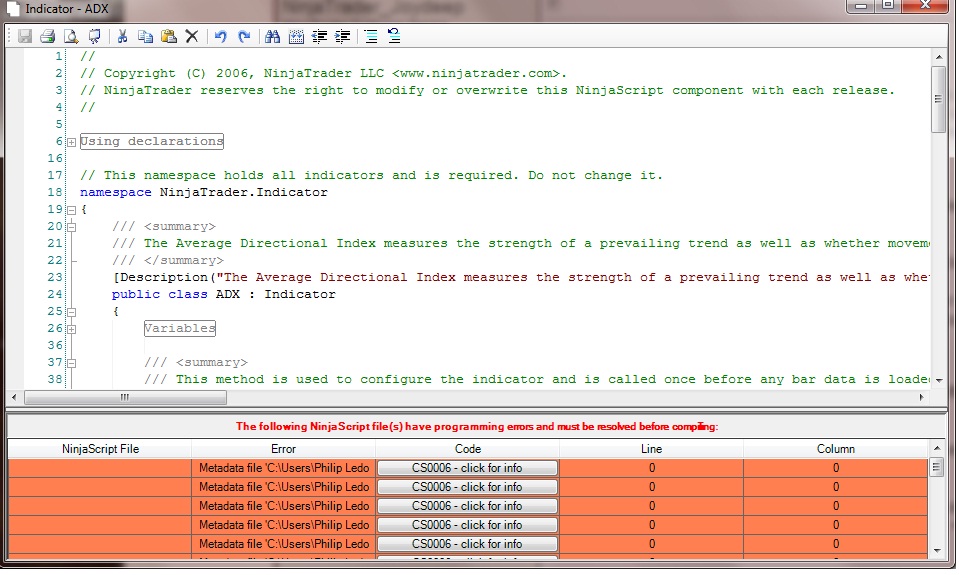
Task: Collapse the namespace block at line 19
Action: point(72,210)
